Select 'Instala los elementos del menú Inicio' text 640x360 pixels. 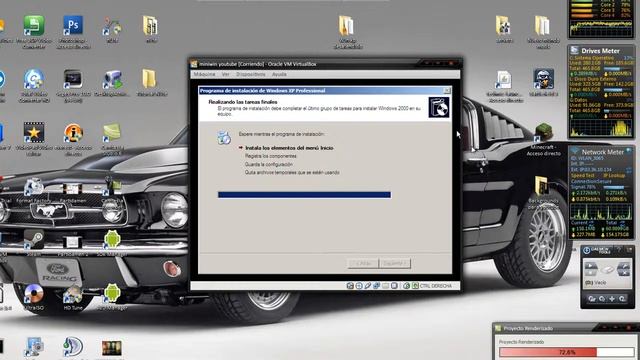click(289, 148)
